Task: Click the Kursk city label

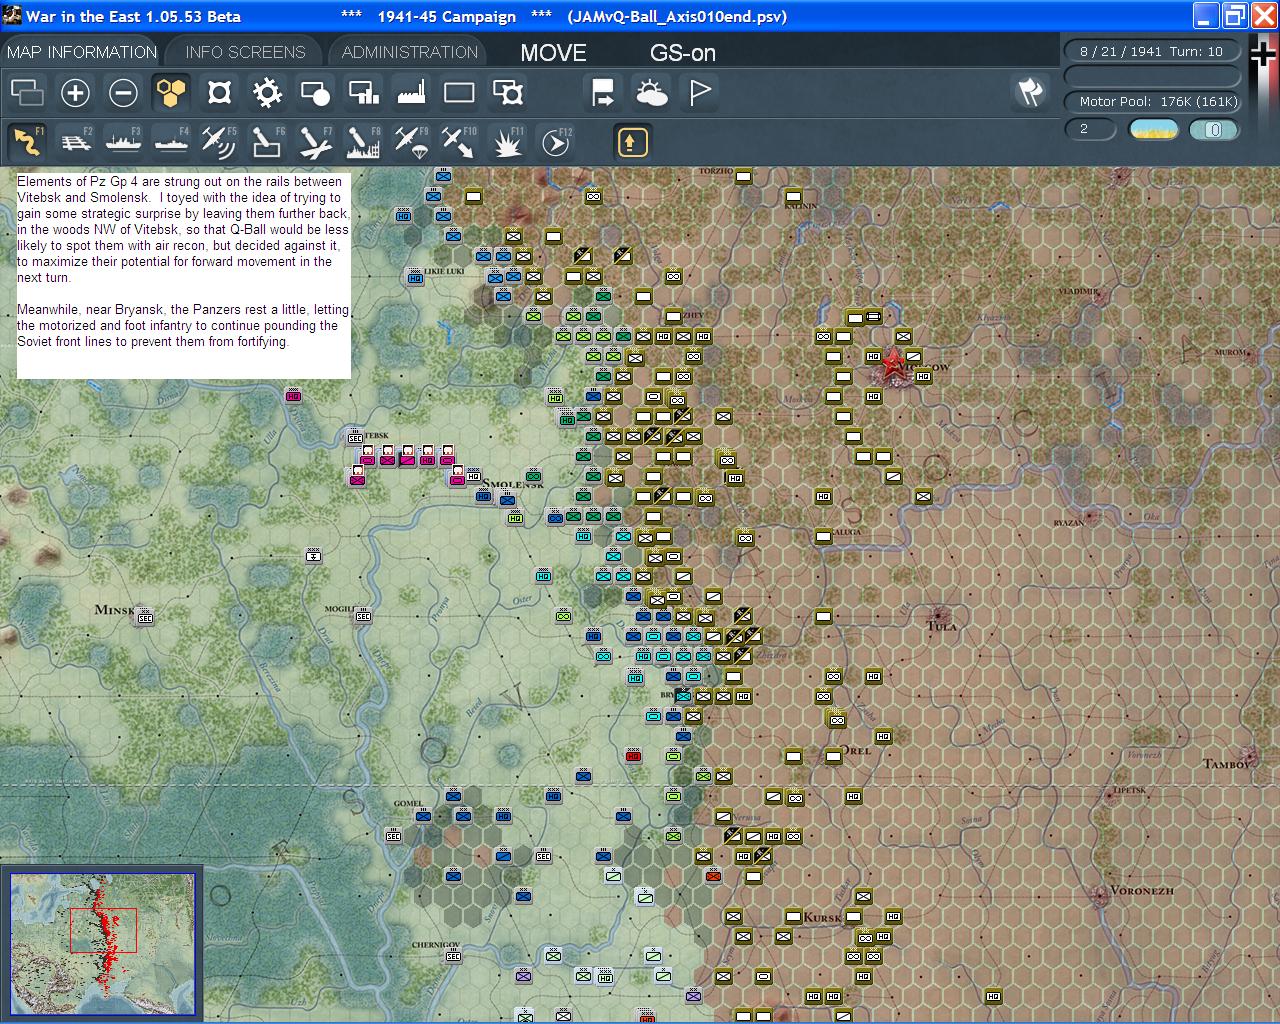Action: [x=822, y=917]
